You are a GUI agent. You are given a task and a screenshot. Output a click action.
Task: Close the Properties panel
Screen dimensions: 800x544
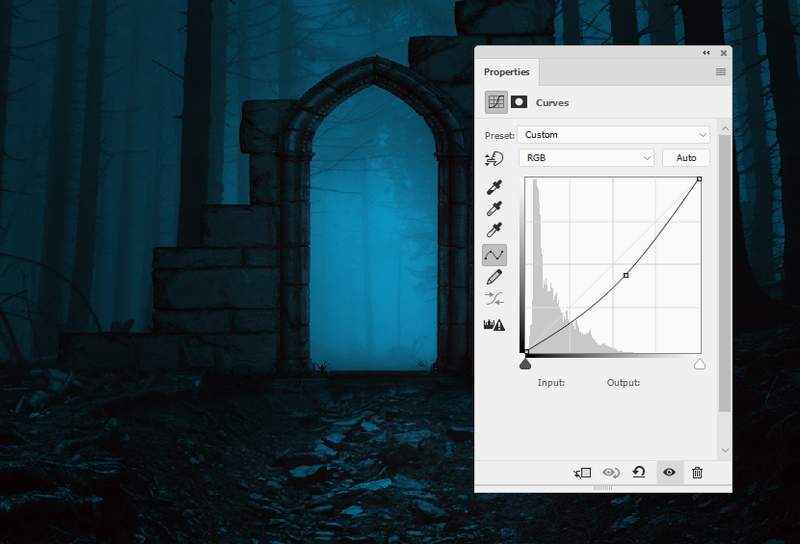pyautogui.click(x=723, y=53)
